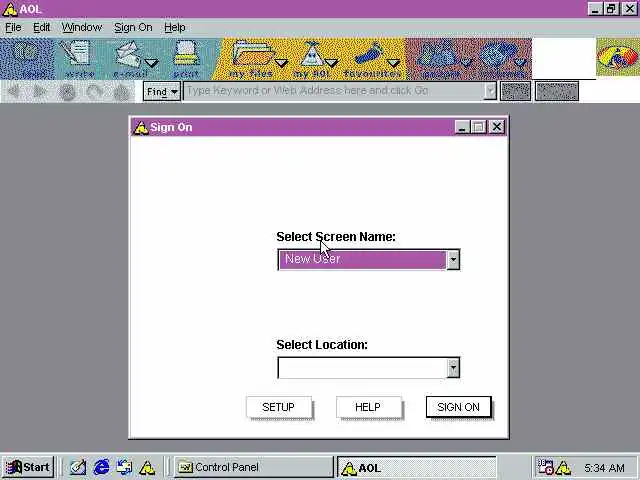Click the AOL system tray icon
The height and width of the screenshot is (480, 640).
tap(564, 467)
